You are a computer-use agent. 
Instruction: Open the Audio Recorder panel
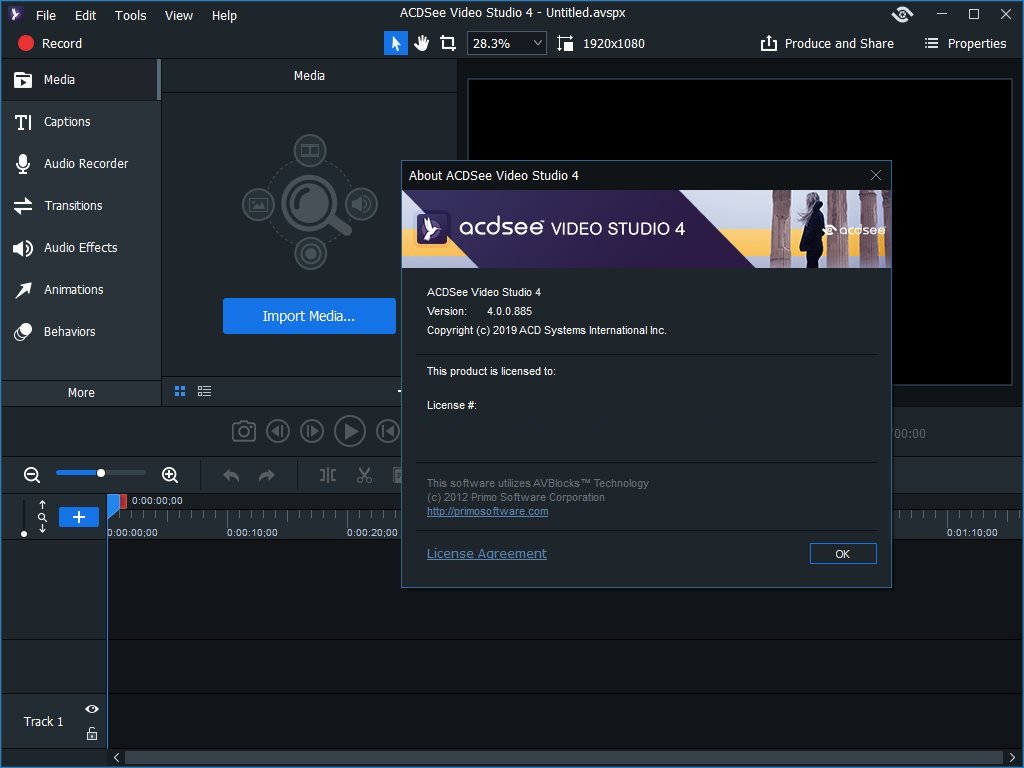click(80, 163)
